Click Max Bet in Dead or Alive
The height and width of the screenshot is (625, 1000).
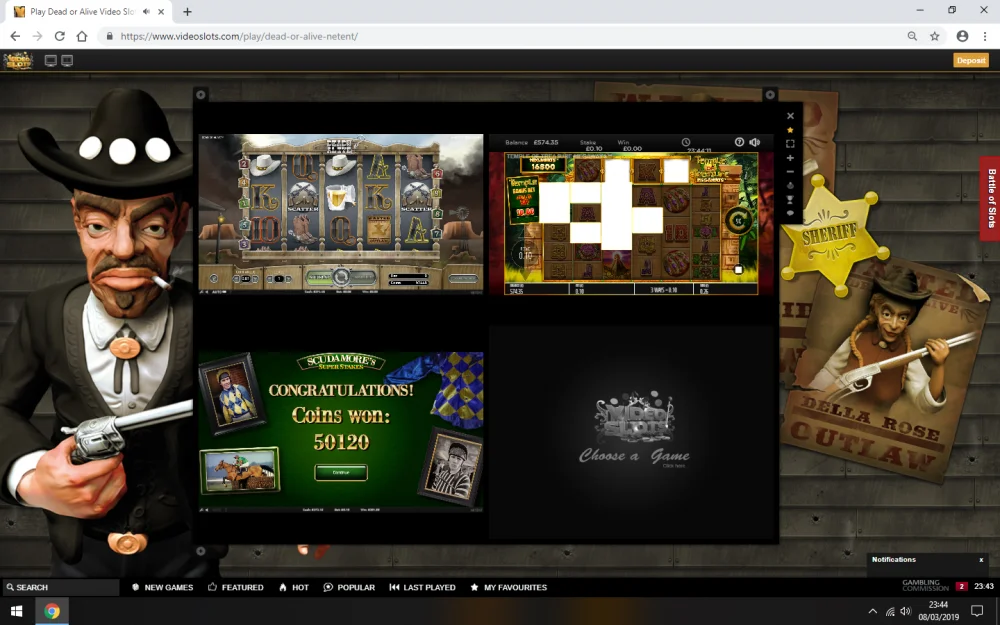click(364, 277)
